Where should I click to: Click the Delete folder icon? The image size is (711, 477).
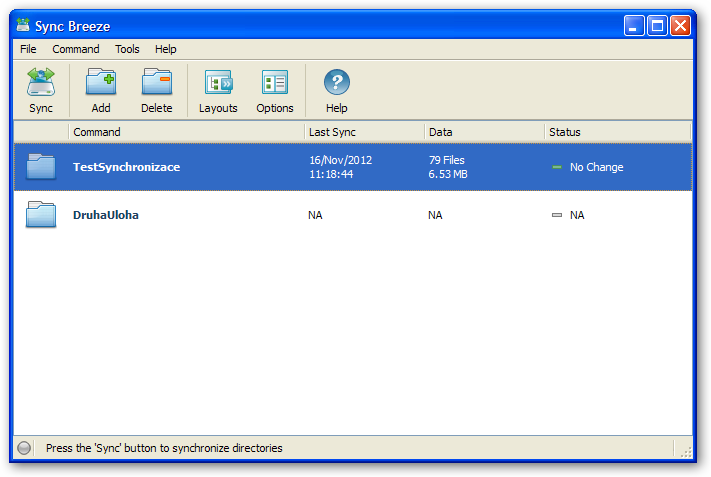point(156,82)
